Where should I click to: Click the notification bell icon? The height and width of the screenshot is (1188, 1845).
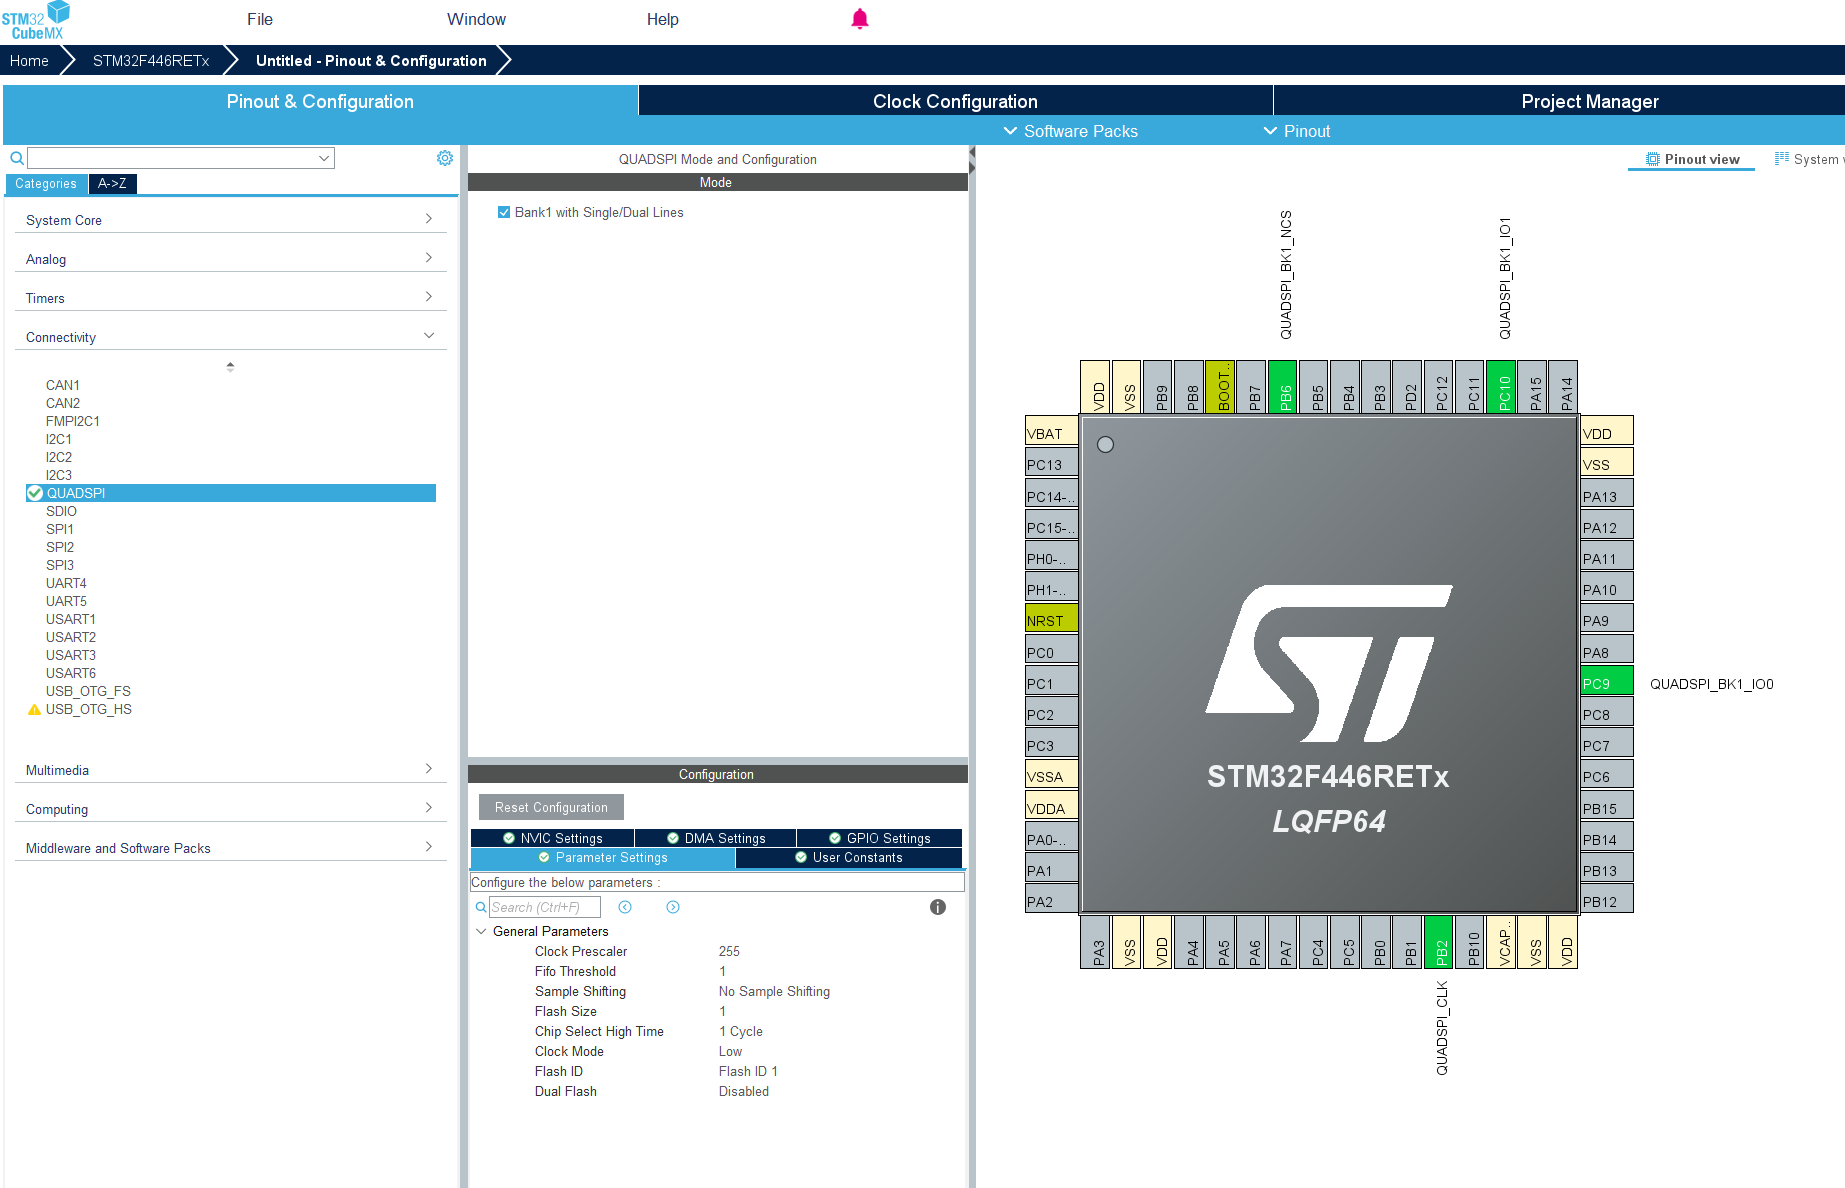coord(859,19)
